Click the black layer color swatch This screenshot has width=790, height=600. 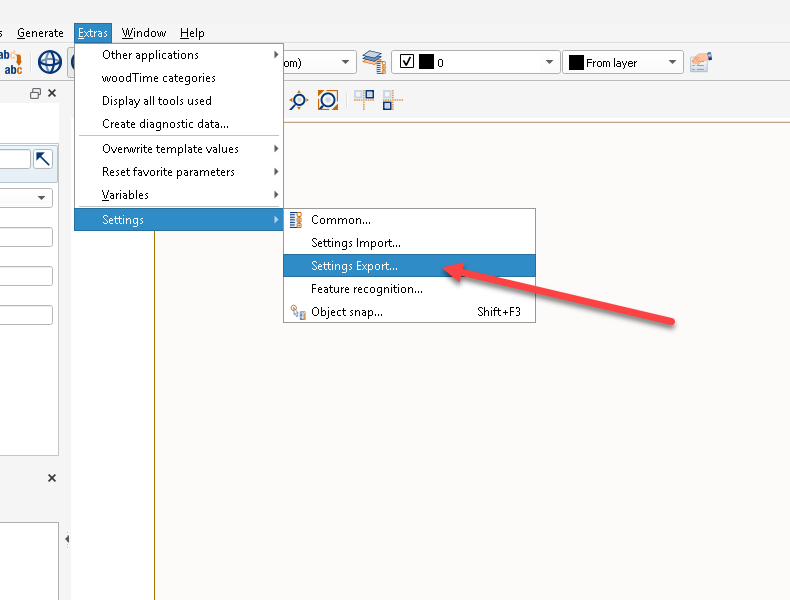click(x=426, y=61)
